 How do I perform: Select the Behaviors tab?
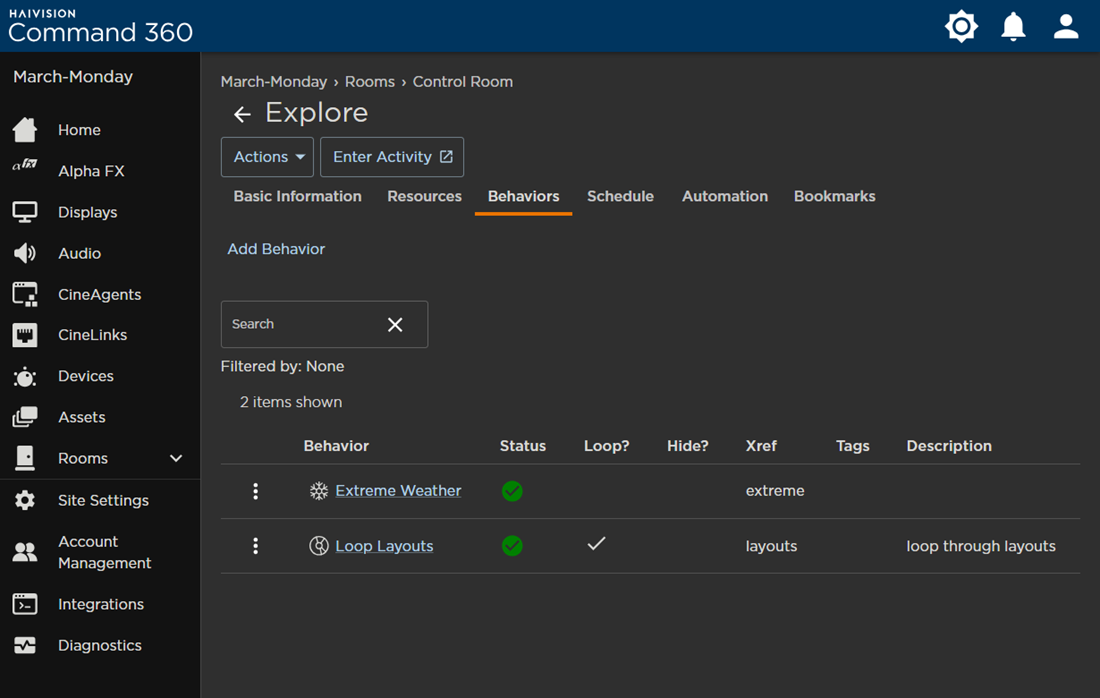[523, 196]
